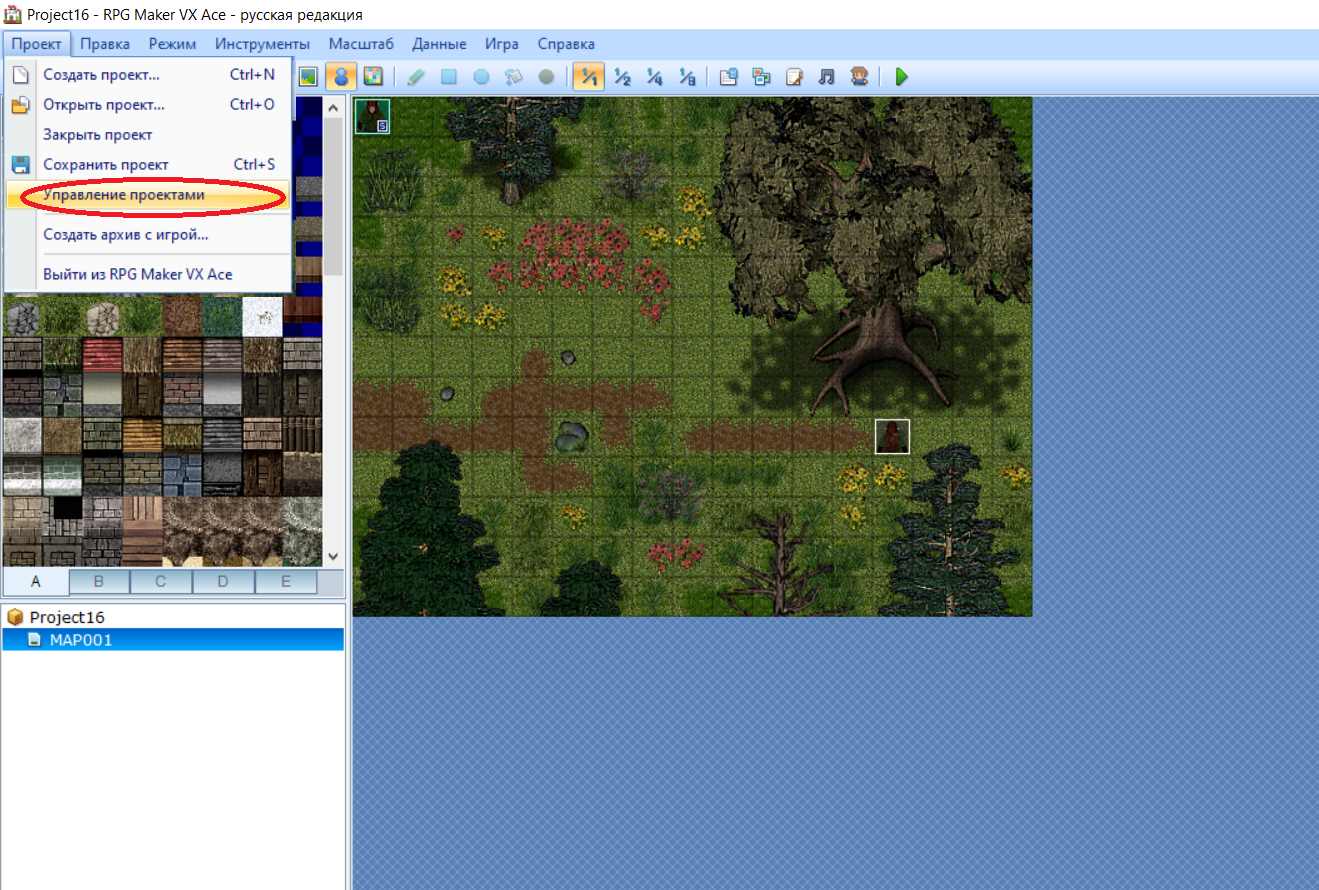Choose Закрыть проект menu entry
The width and height of the screenshot is (1319, 890).
147,135
